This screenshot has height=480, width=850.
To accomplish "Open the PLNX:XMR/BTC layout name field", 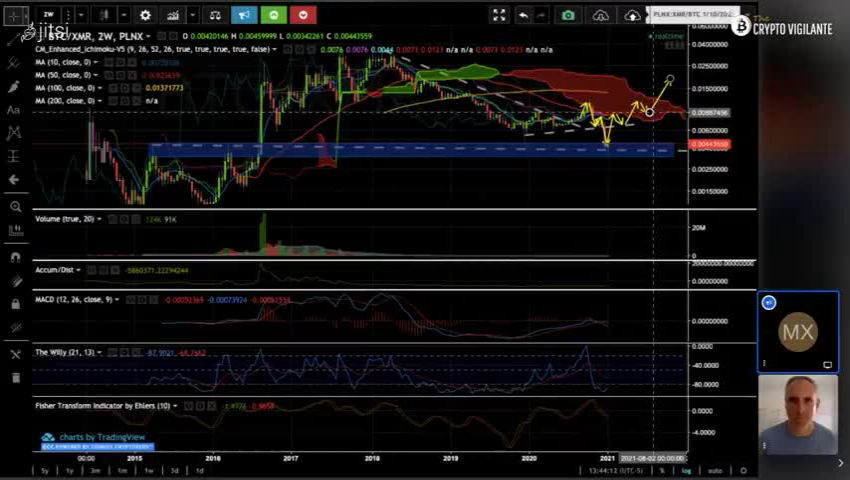I will point(692,14).
